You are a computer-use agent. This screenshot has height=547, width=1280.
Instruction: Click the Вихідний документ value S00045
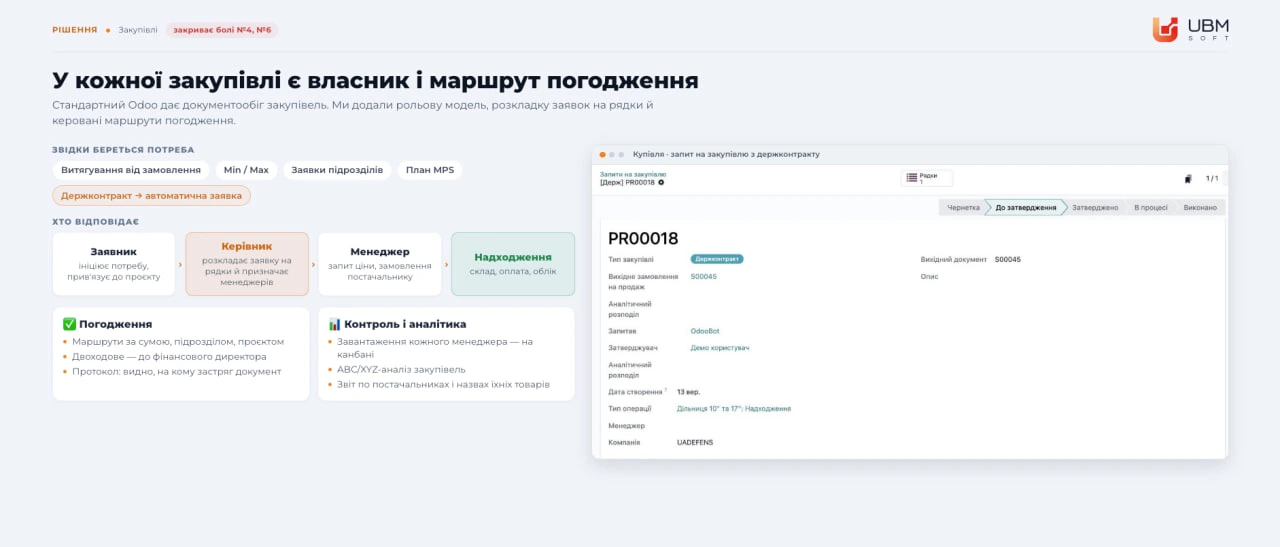point(1008,259)
